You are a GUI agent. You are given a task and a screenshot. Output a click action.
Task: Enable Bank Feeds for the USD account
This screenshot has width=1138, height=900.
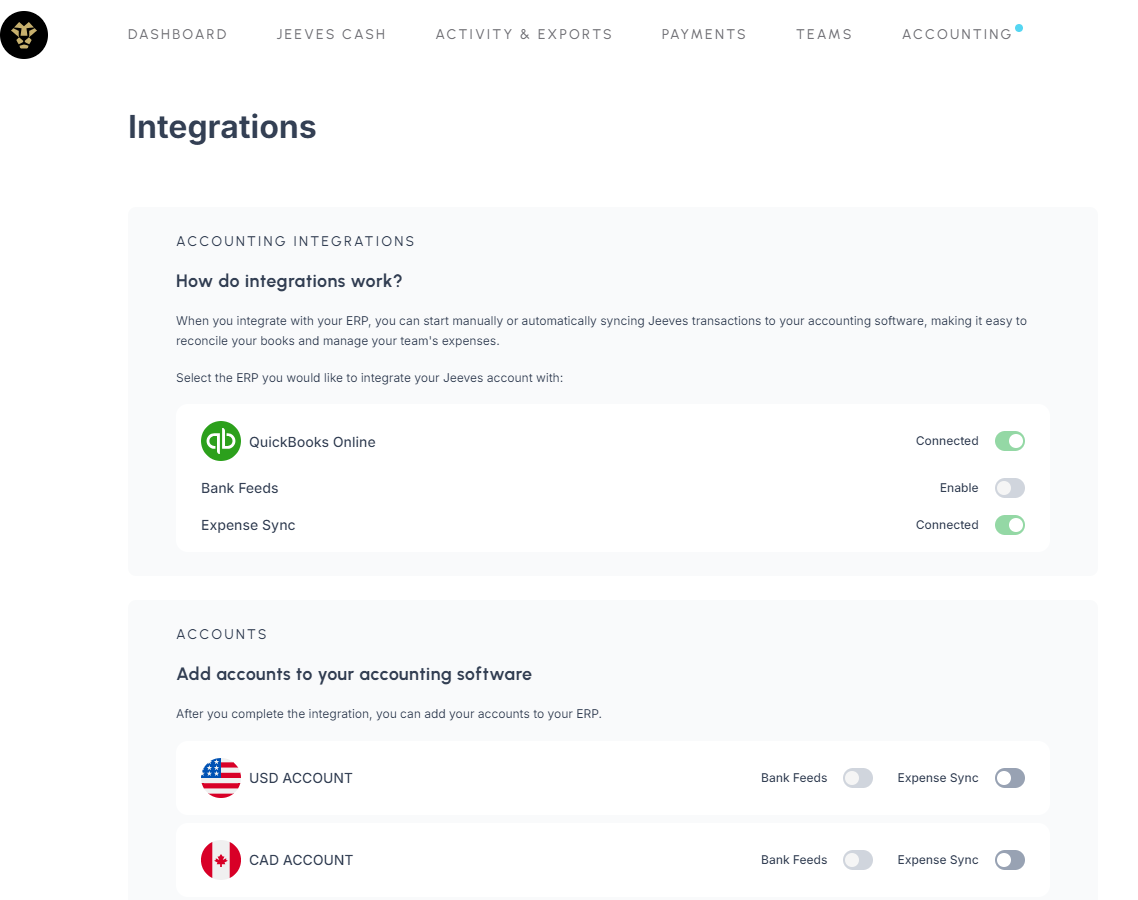point(857,777)
